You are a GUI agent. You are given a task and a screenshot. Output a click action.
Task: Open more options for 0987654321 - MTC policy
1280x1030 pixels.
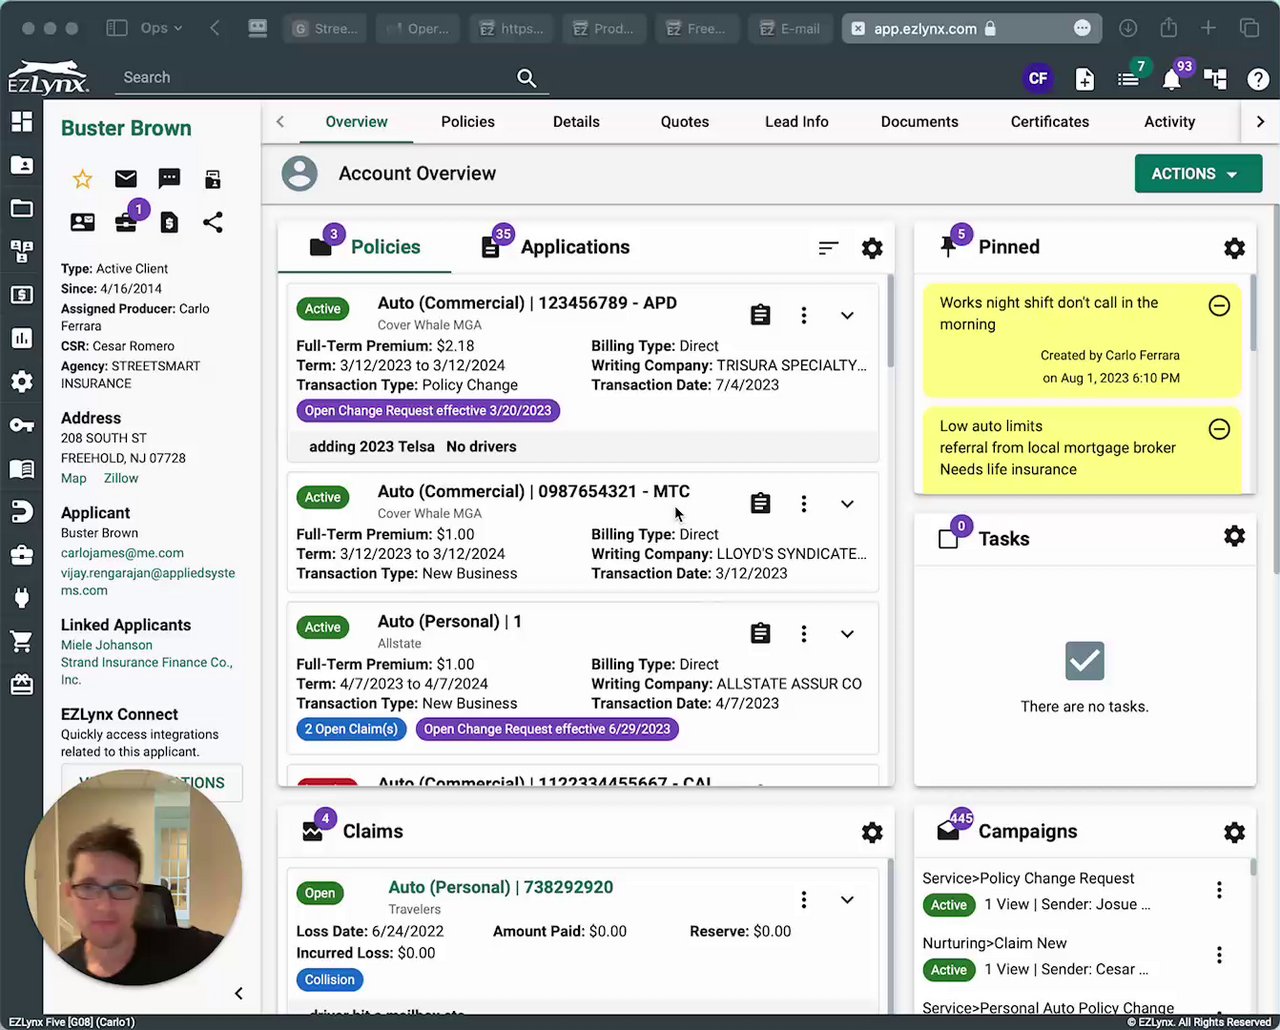(x=804, y=504)
